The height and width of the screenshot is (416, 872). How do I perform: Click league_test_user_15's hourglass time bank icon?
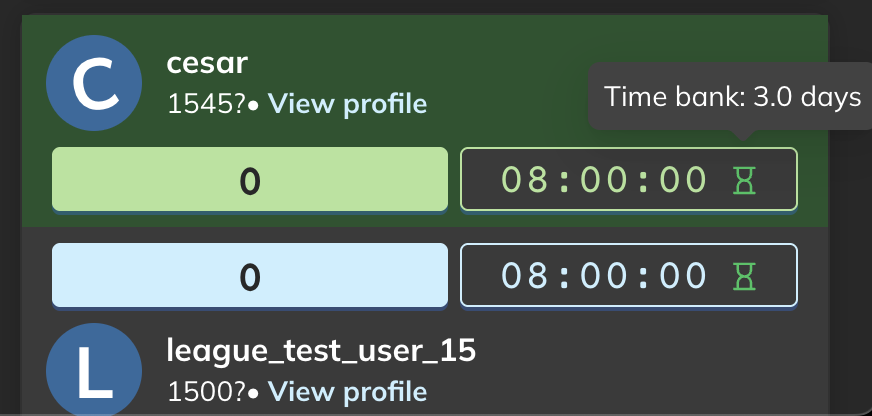745,275
